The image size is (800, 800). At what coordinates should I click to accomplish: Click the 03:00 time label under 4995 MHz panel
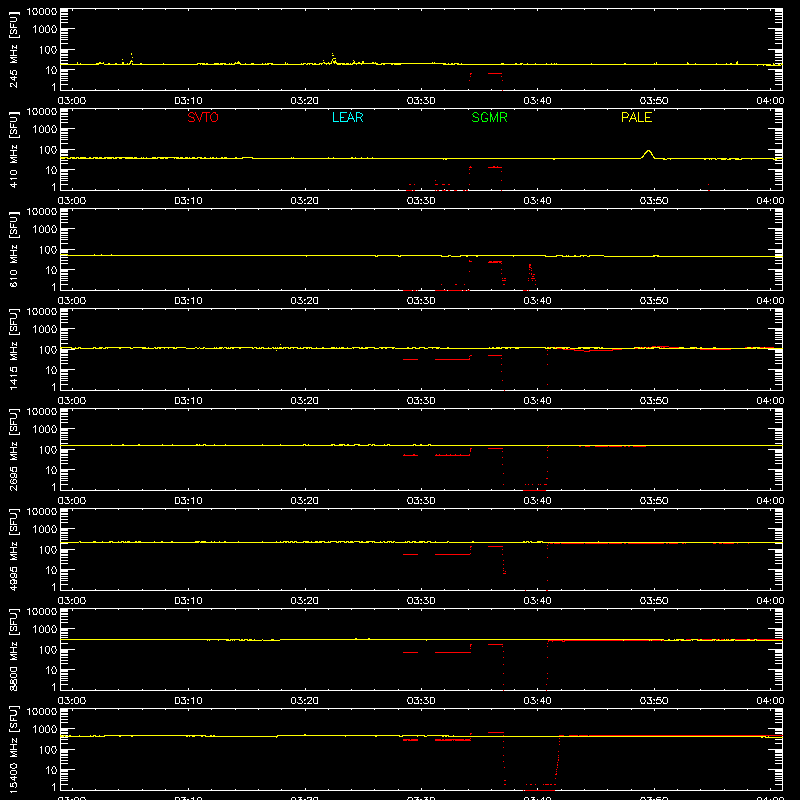pyautogui.click(x=72, y=601)
